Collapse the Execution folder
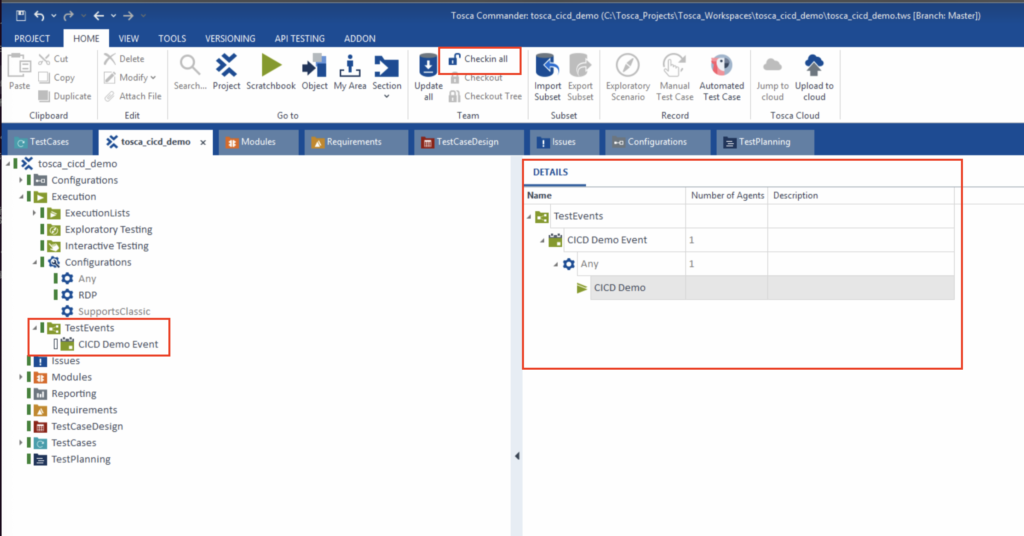The width and height of the screenshot is (1024, 536). (x=21, y=197)
